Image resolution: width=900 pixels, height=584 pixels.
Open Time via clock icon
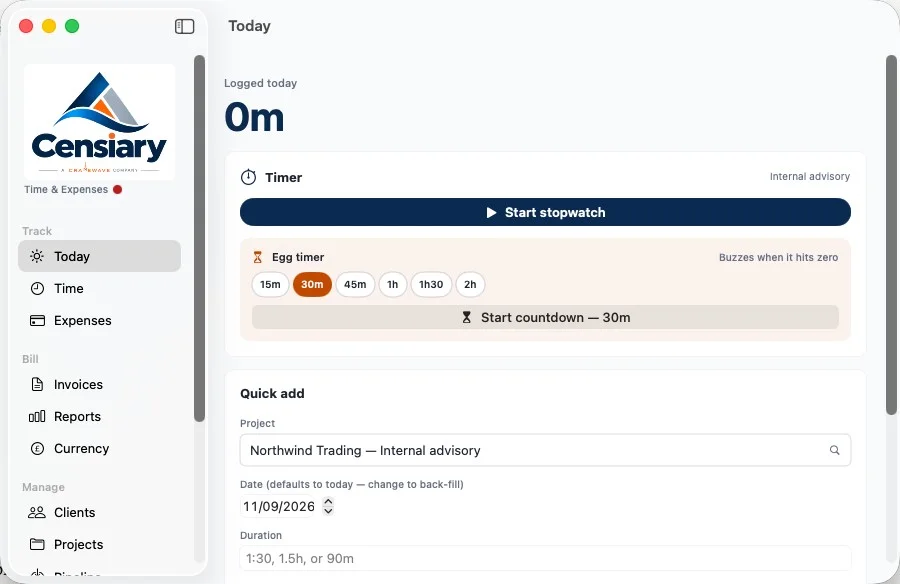(37, 289)
